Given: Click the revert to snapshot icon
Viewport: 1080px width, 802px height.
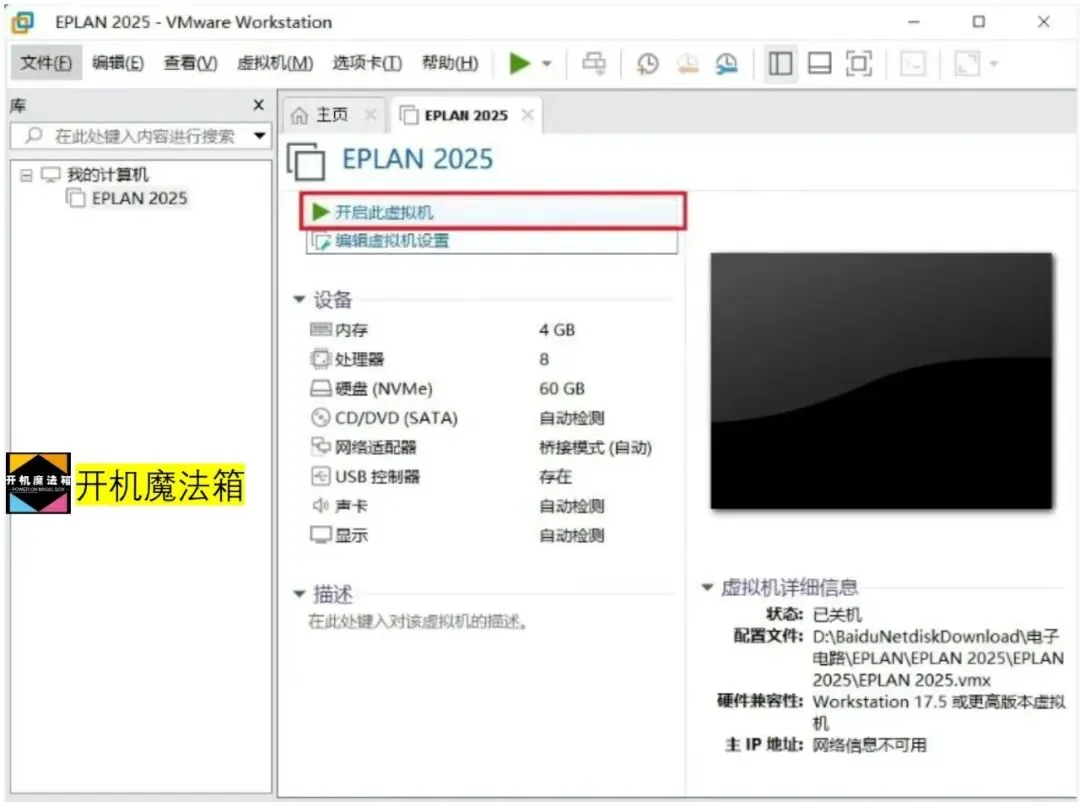Looking at the screenshot, I should (687, 63).
